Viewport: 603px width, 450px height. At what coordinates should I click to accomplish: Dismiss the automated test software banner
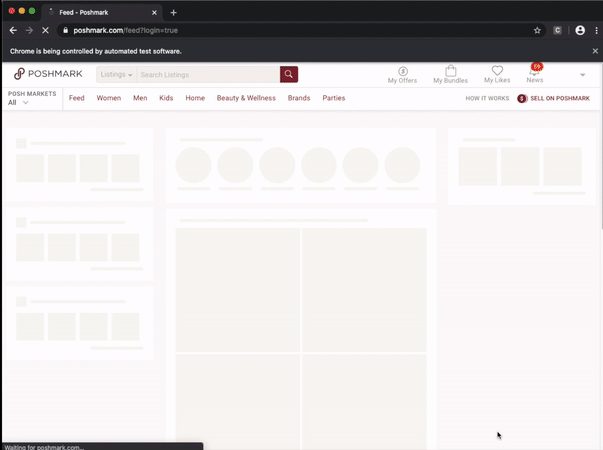[x=595, y=51]
